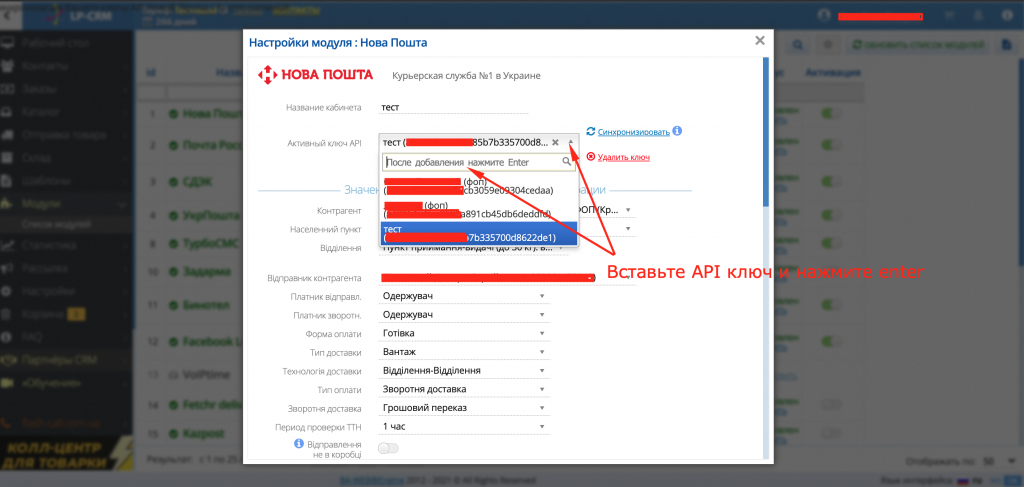Toggle activation switch in Kazpost row
Viewport: 1024px width, 487px height.
click(x=832, y=433)
